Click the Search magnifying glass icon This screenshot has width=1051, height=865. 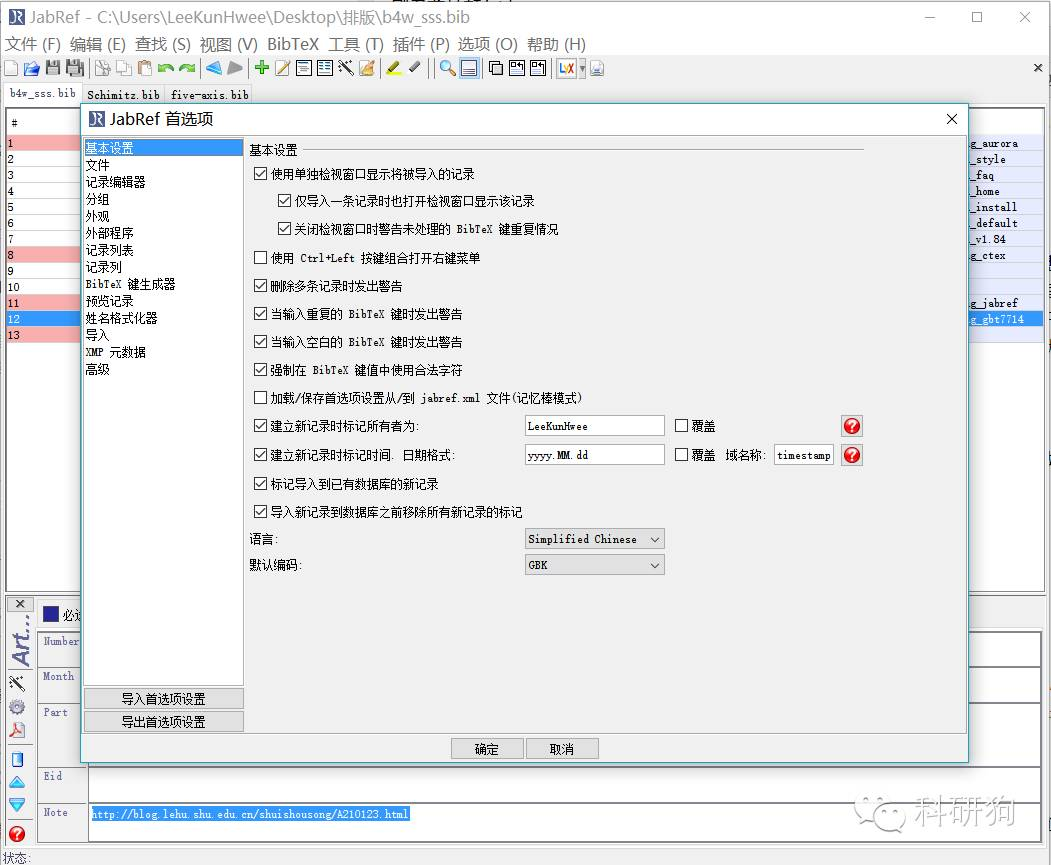(x=448, y=68)
